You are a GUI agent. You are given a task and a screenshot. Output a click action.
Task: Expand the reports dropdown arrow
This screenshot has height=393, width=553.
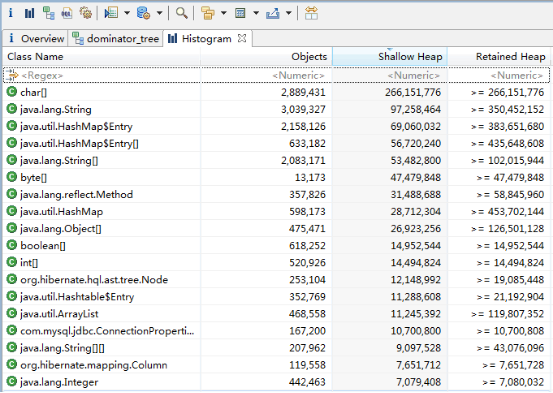(127, 13)
